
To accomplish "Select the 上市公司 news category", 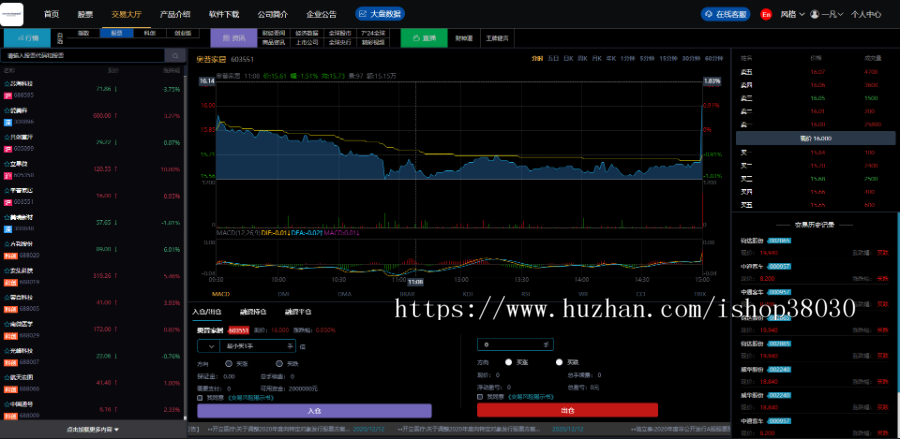I will (306, 42).
